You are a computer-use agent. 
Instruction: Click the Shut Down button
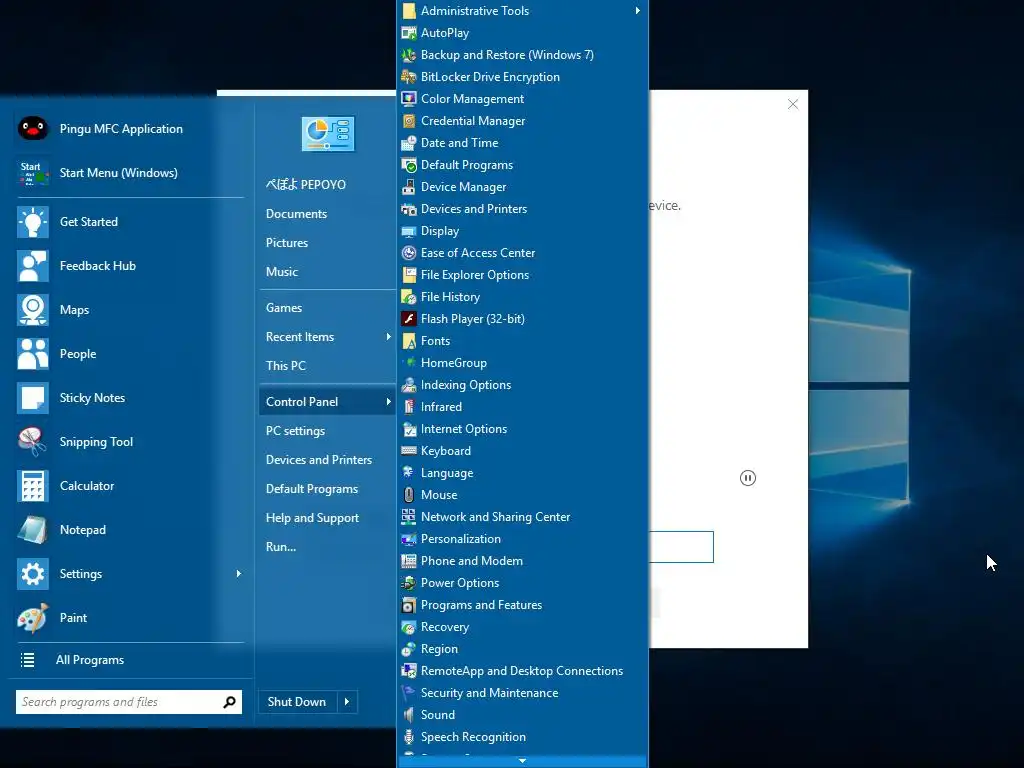pos(298,702)
